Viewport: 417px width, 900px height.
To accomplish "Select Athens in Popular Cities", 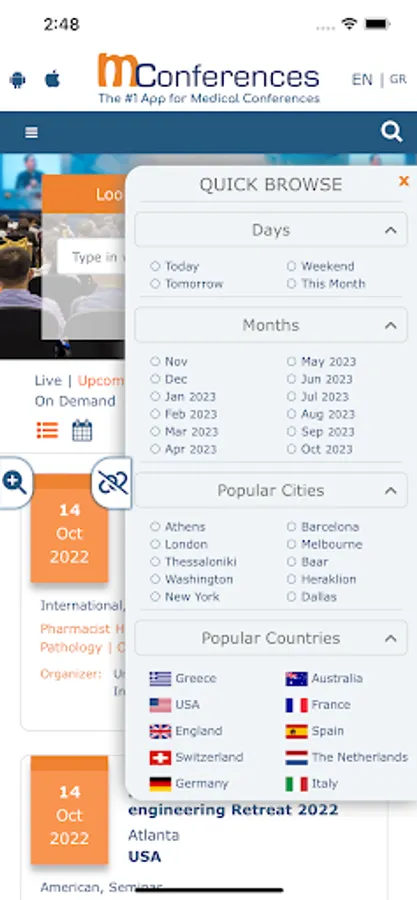I will [178, 527].
